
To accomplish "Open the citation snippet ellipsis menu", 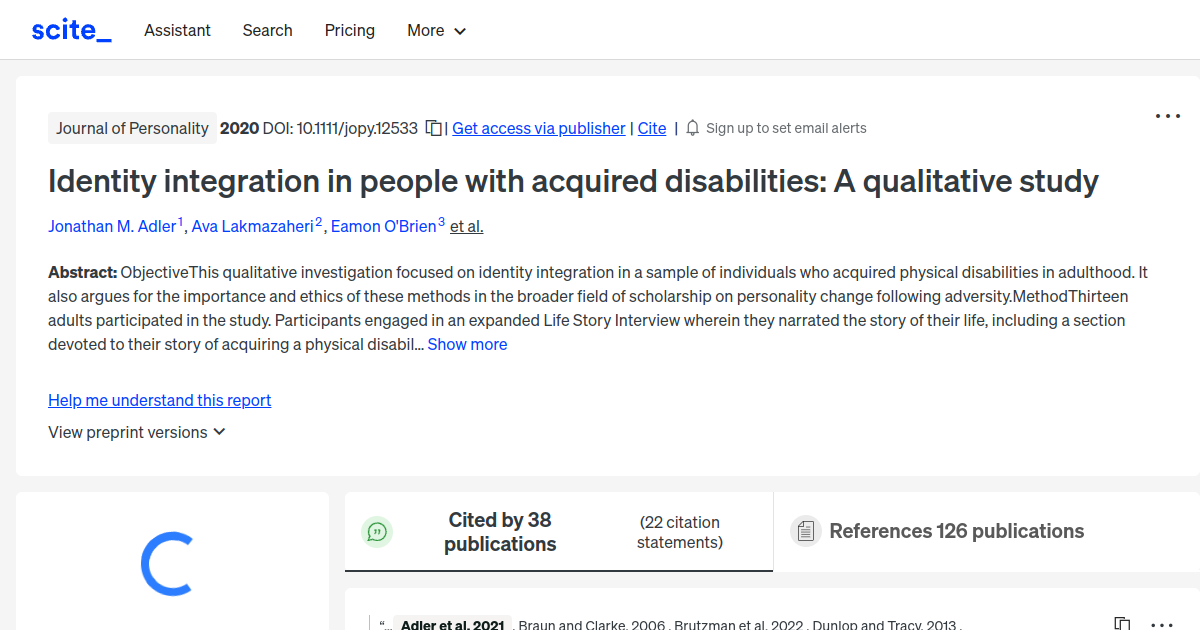I will (x=1160, y=622).
